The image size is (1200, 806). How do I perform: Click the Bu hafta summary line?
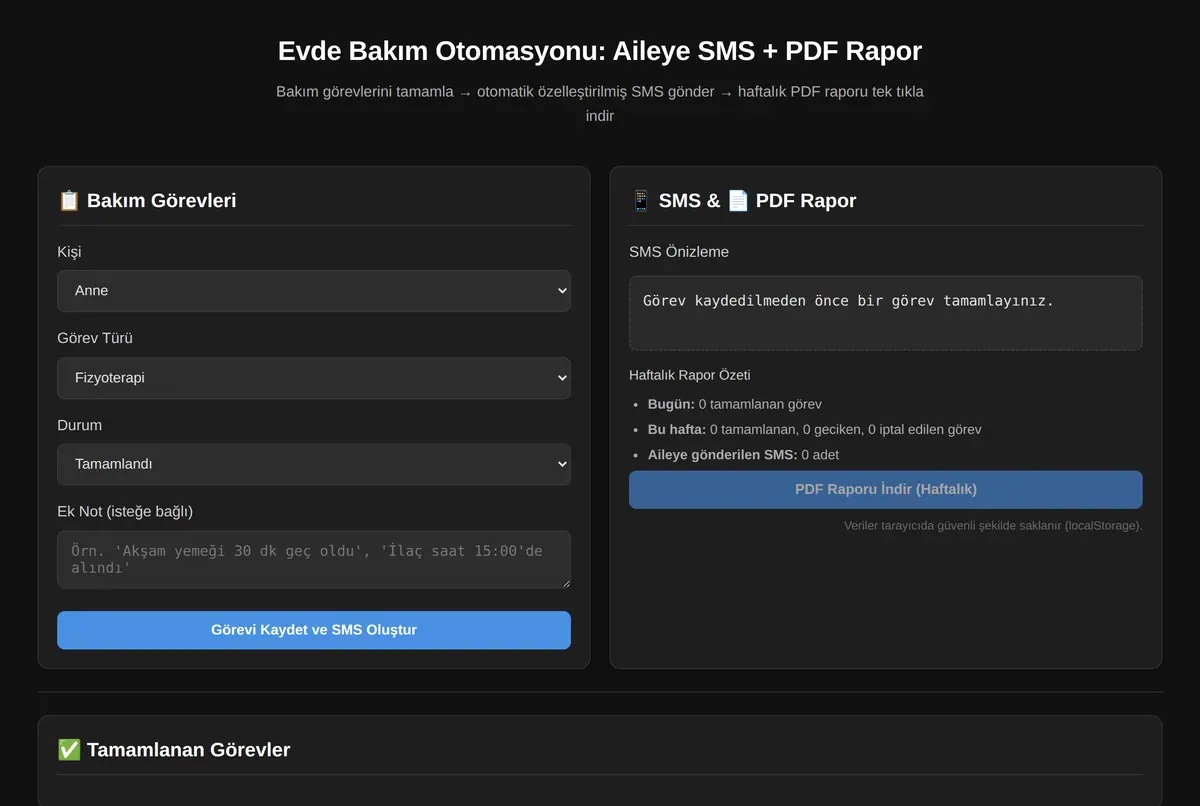pyautogui.click(x=814, y=429)
